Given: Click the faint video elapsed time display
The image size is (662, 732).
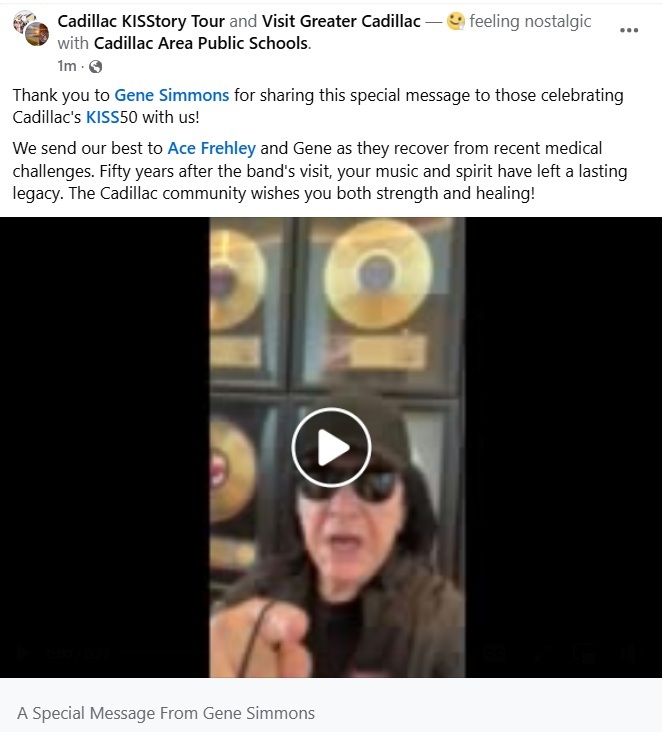Looking at the screenshot, I should [x=77, y=653].
